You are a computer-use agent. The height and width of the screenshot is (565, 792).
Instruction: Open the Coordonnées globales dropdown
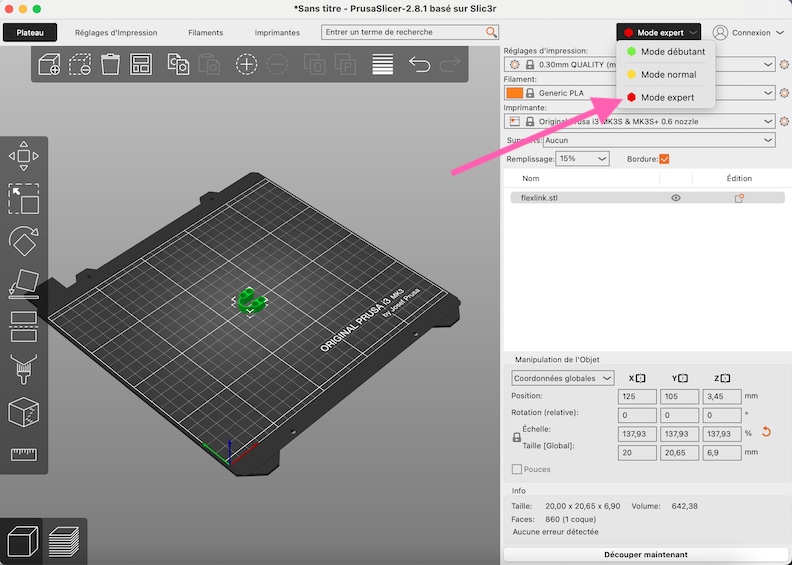(x=563, y=378)
